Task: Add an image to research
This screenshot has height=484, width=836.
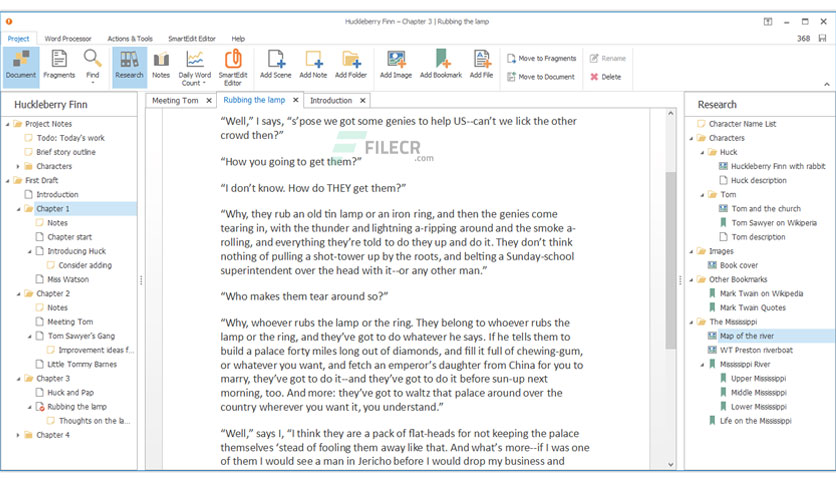Action: click(396, 66)
